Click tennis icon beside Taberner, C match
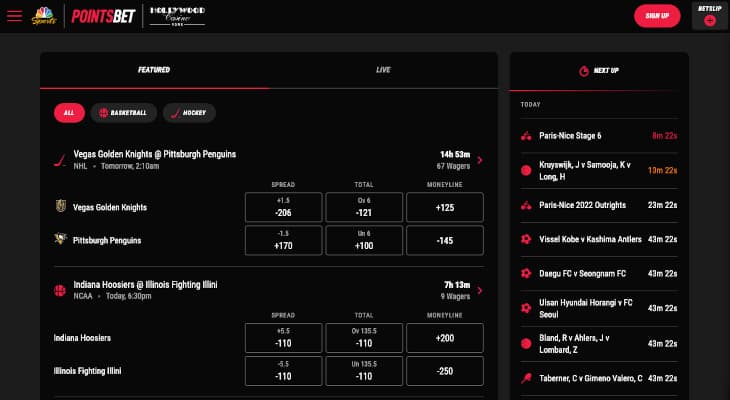The image size is (730, 400). 526,378
